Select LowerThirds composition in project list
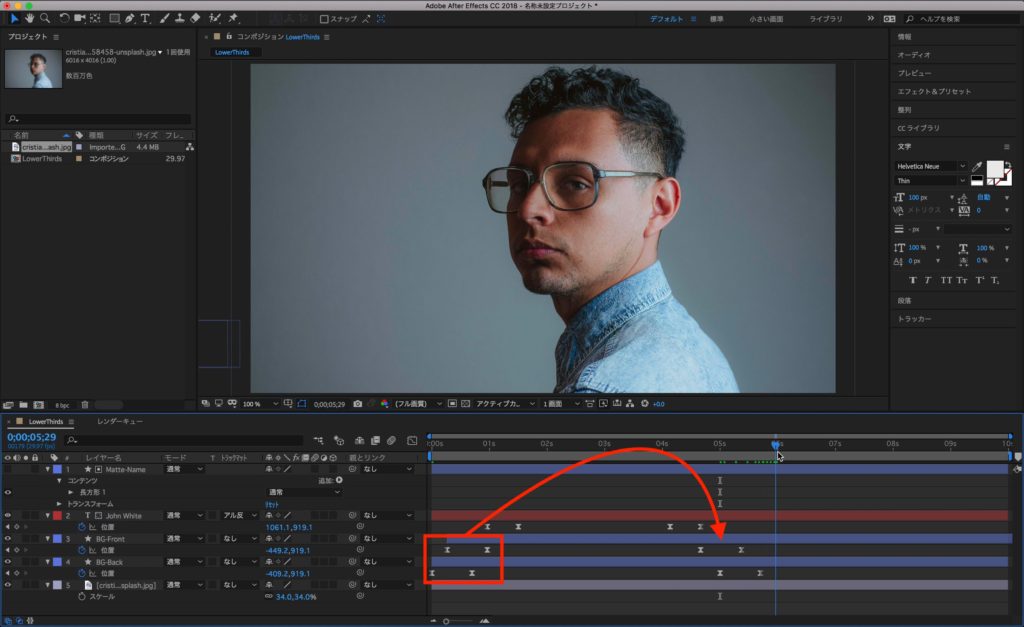The height and width of the screenshot is (627, 1024). point(42,158)
